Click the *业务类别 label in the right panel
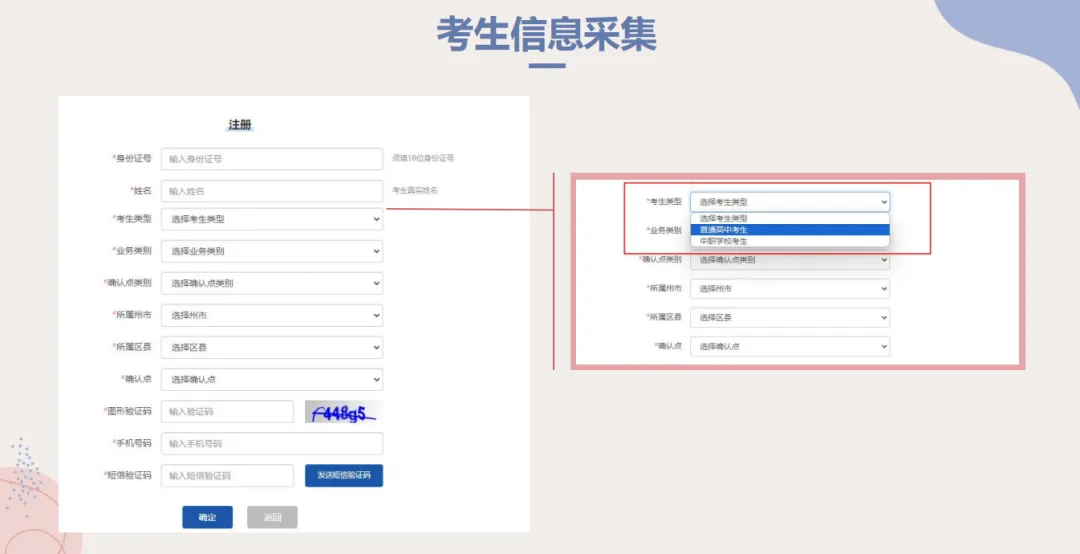The width and height of the screenshot is (1080, 554). [x=664, y=230]
